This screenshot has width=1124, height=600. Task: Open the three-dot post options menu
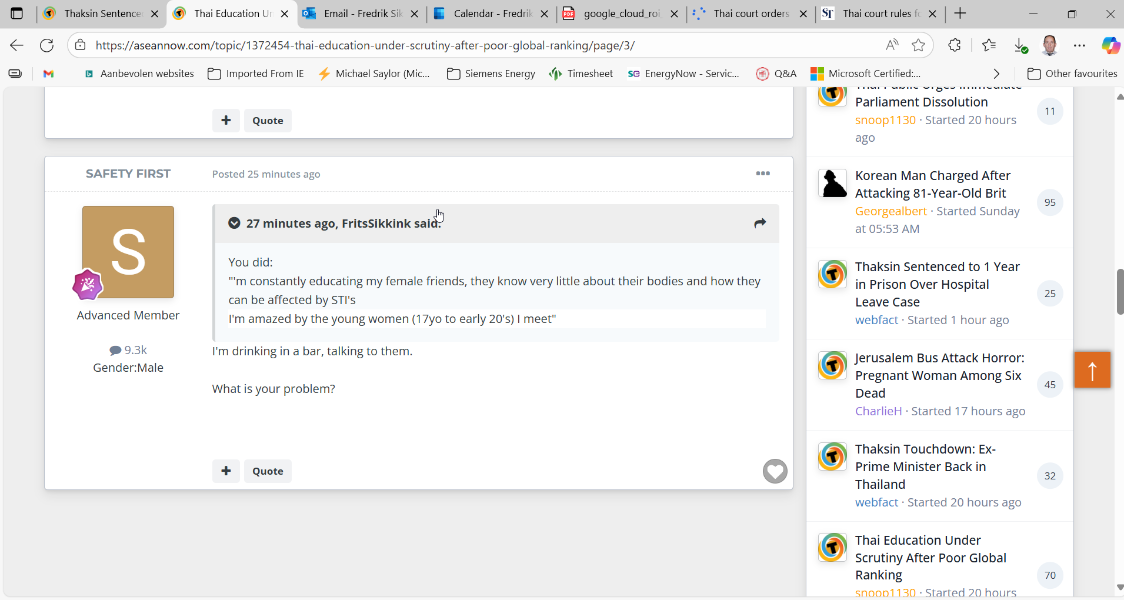(x=763, y=174)
